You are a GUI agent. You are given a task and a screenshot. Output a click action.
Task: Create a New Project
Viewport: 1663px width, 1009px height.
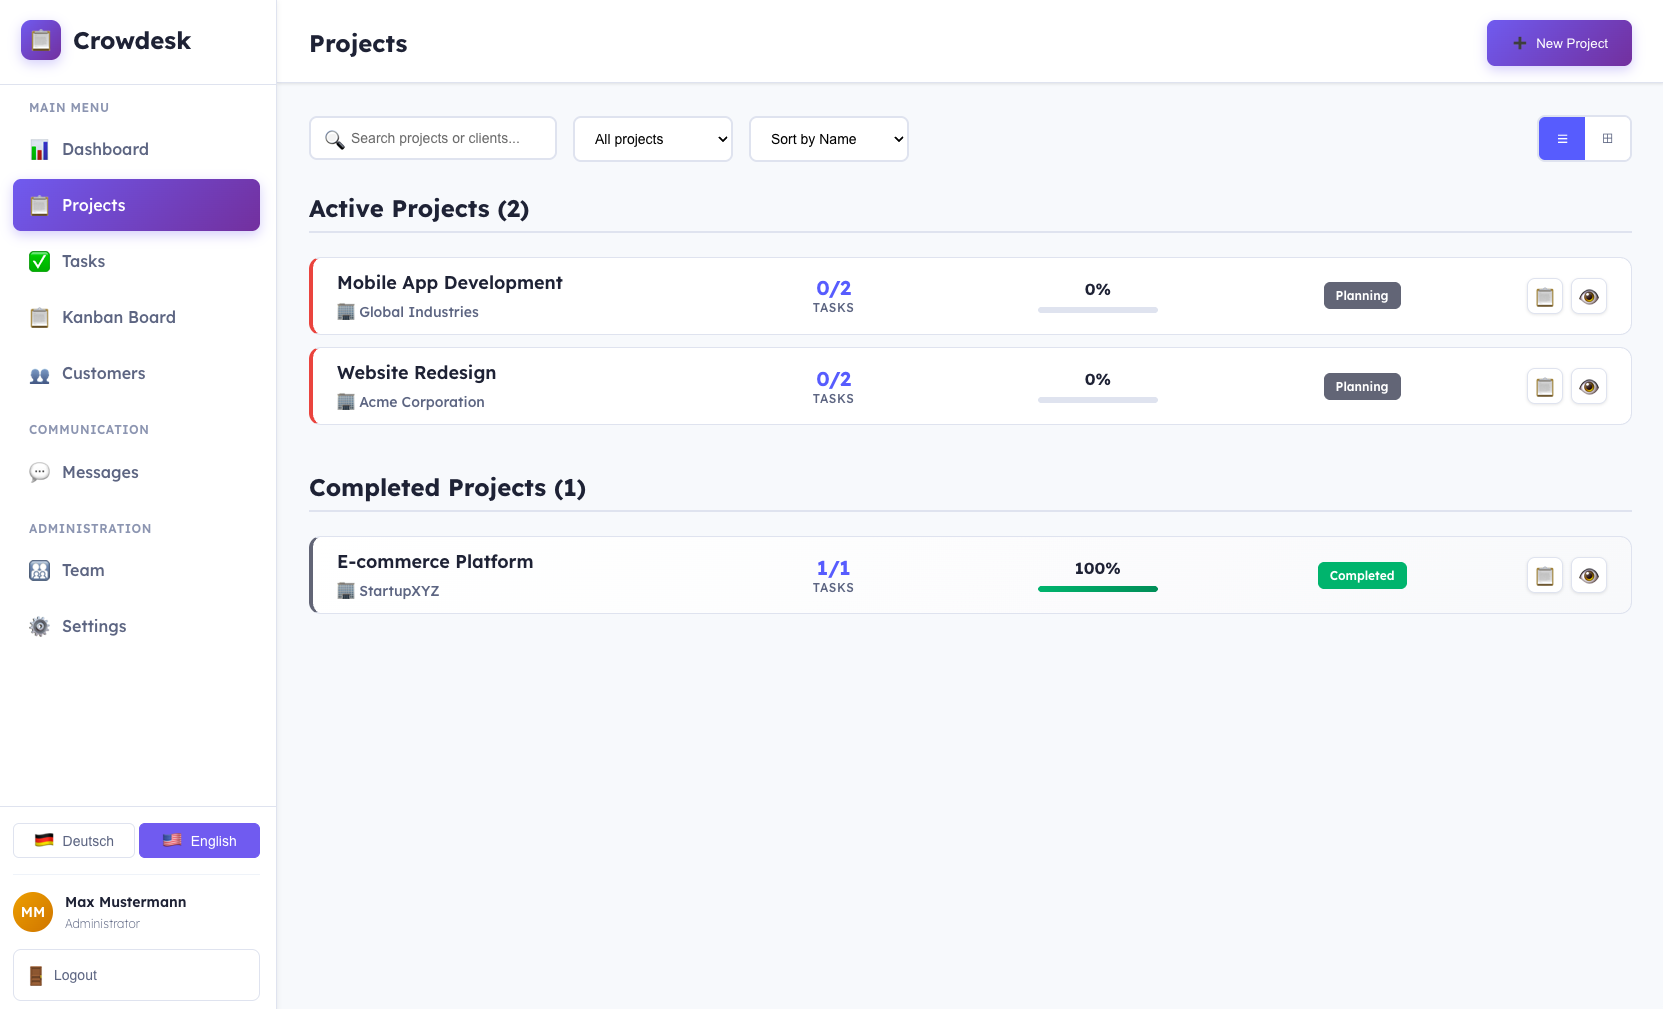point(1559,43)
